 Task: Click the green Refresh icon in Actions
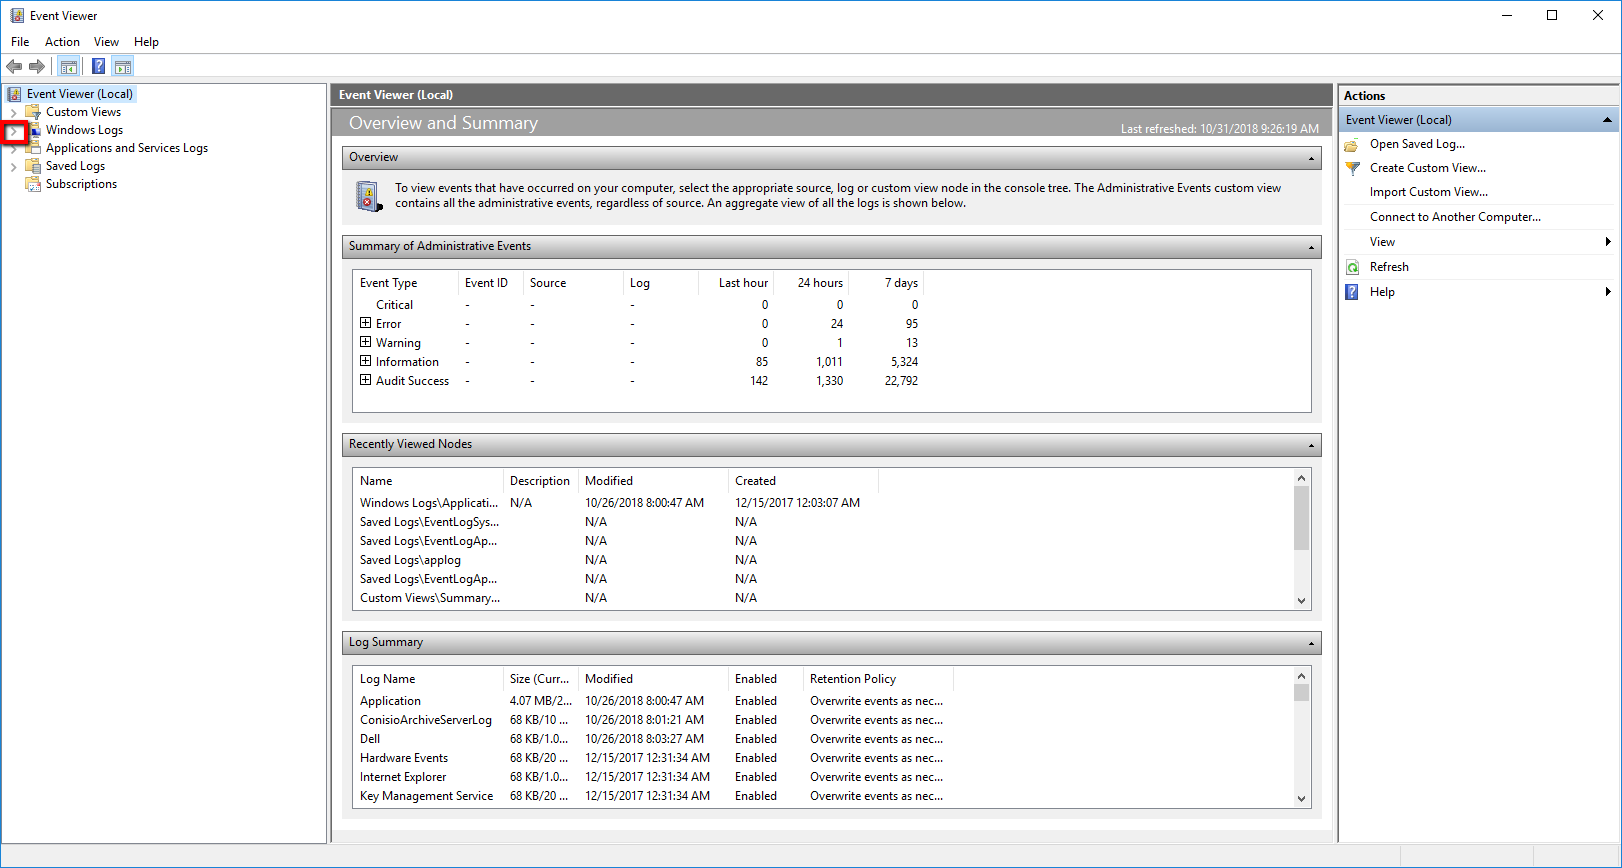click(x=1352, y=267)
